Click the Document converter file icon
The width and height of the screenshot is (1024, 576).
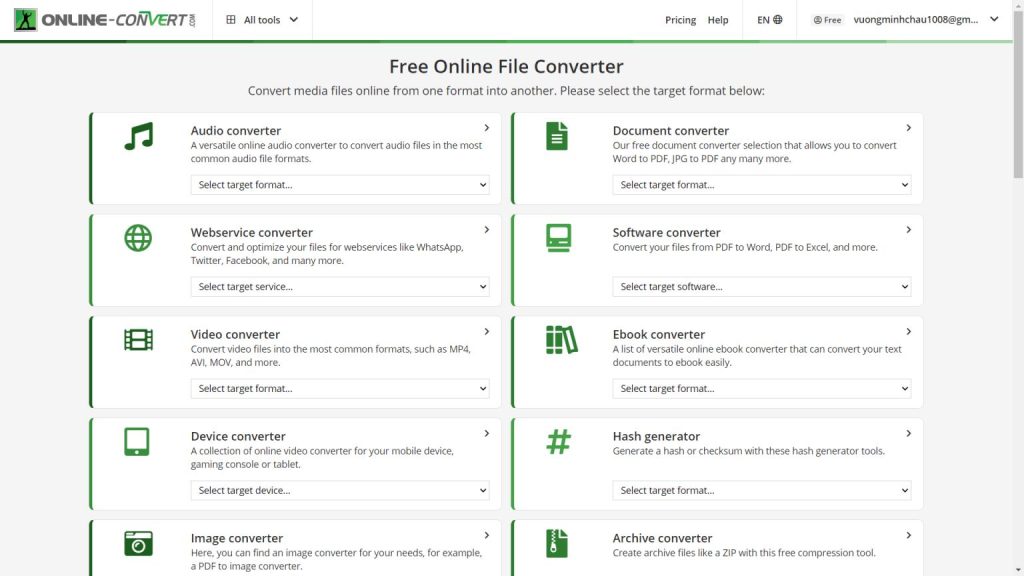[557, 136]
